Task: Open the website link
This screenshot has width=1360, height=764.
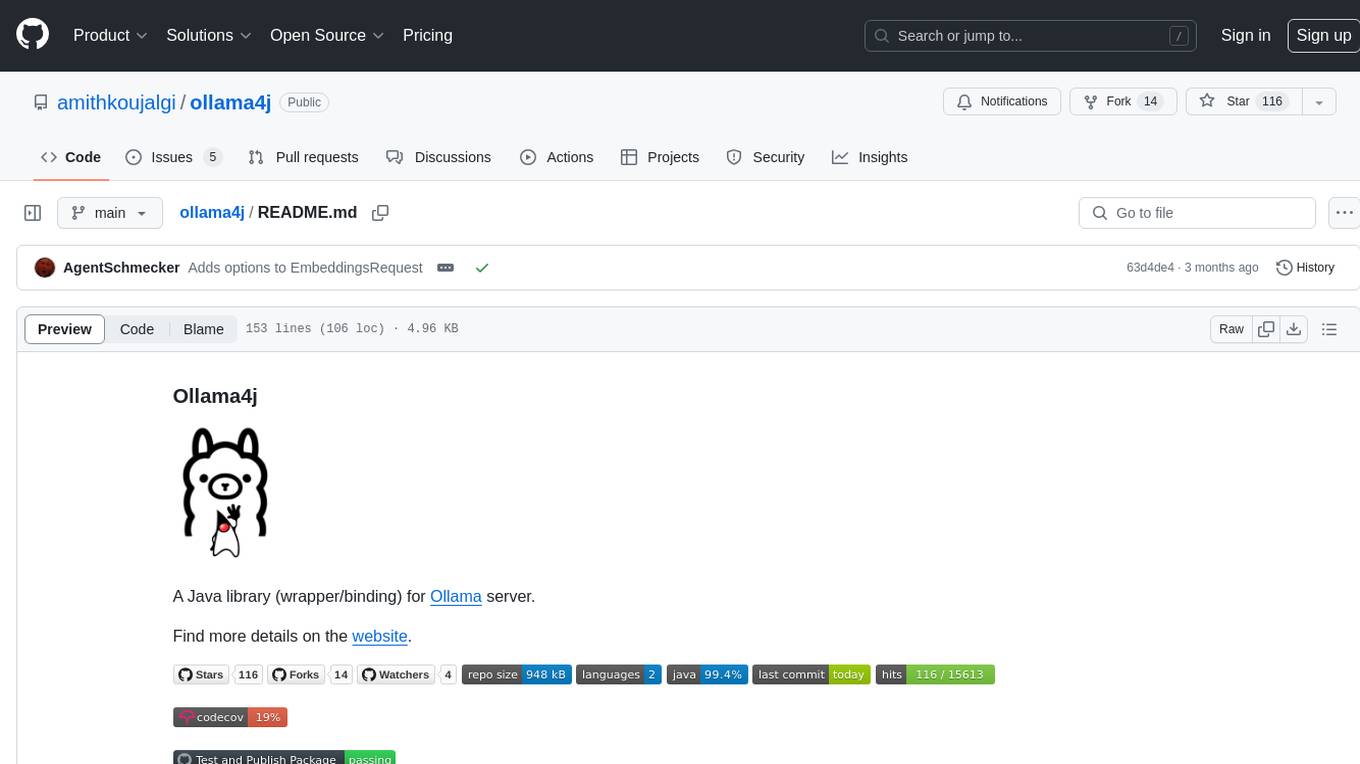Action: pos(380,636)
